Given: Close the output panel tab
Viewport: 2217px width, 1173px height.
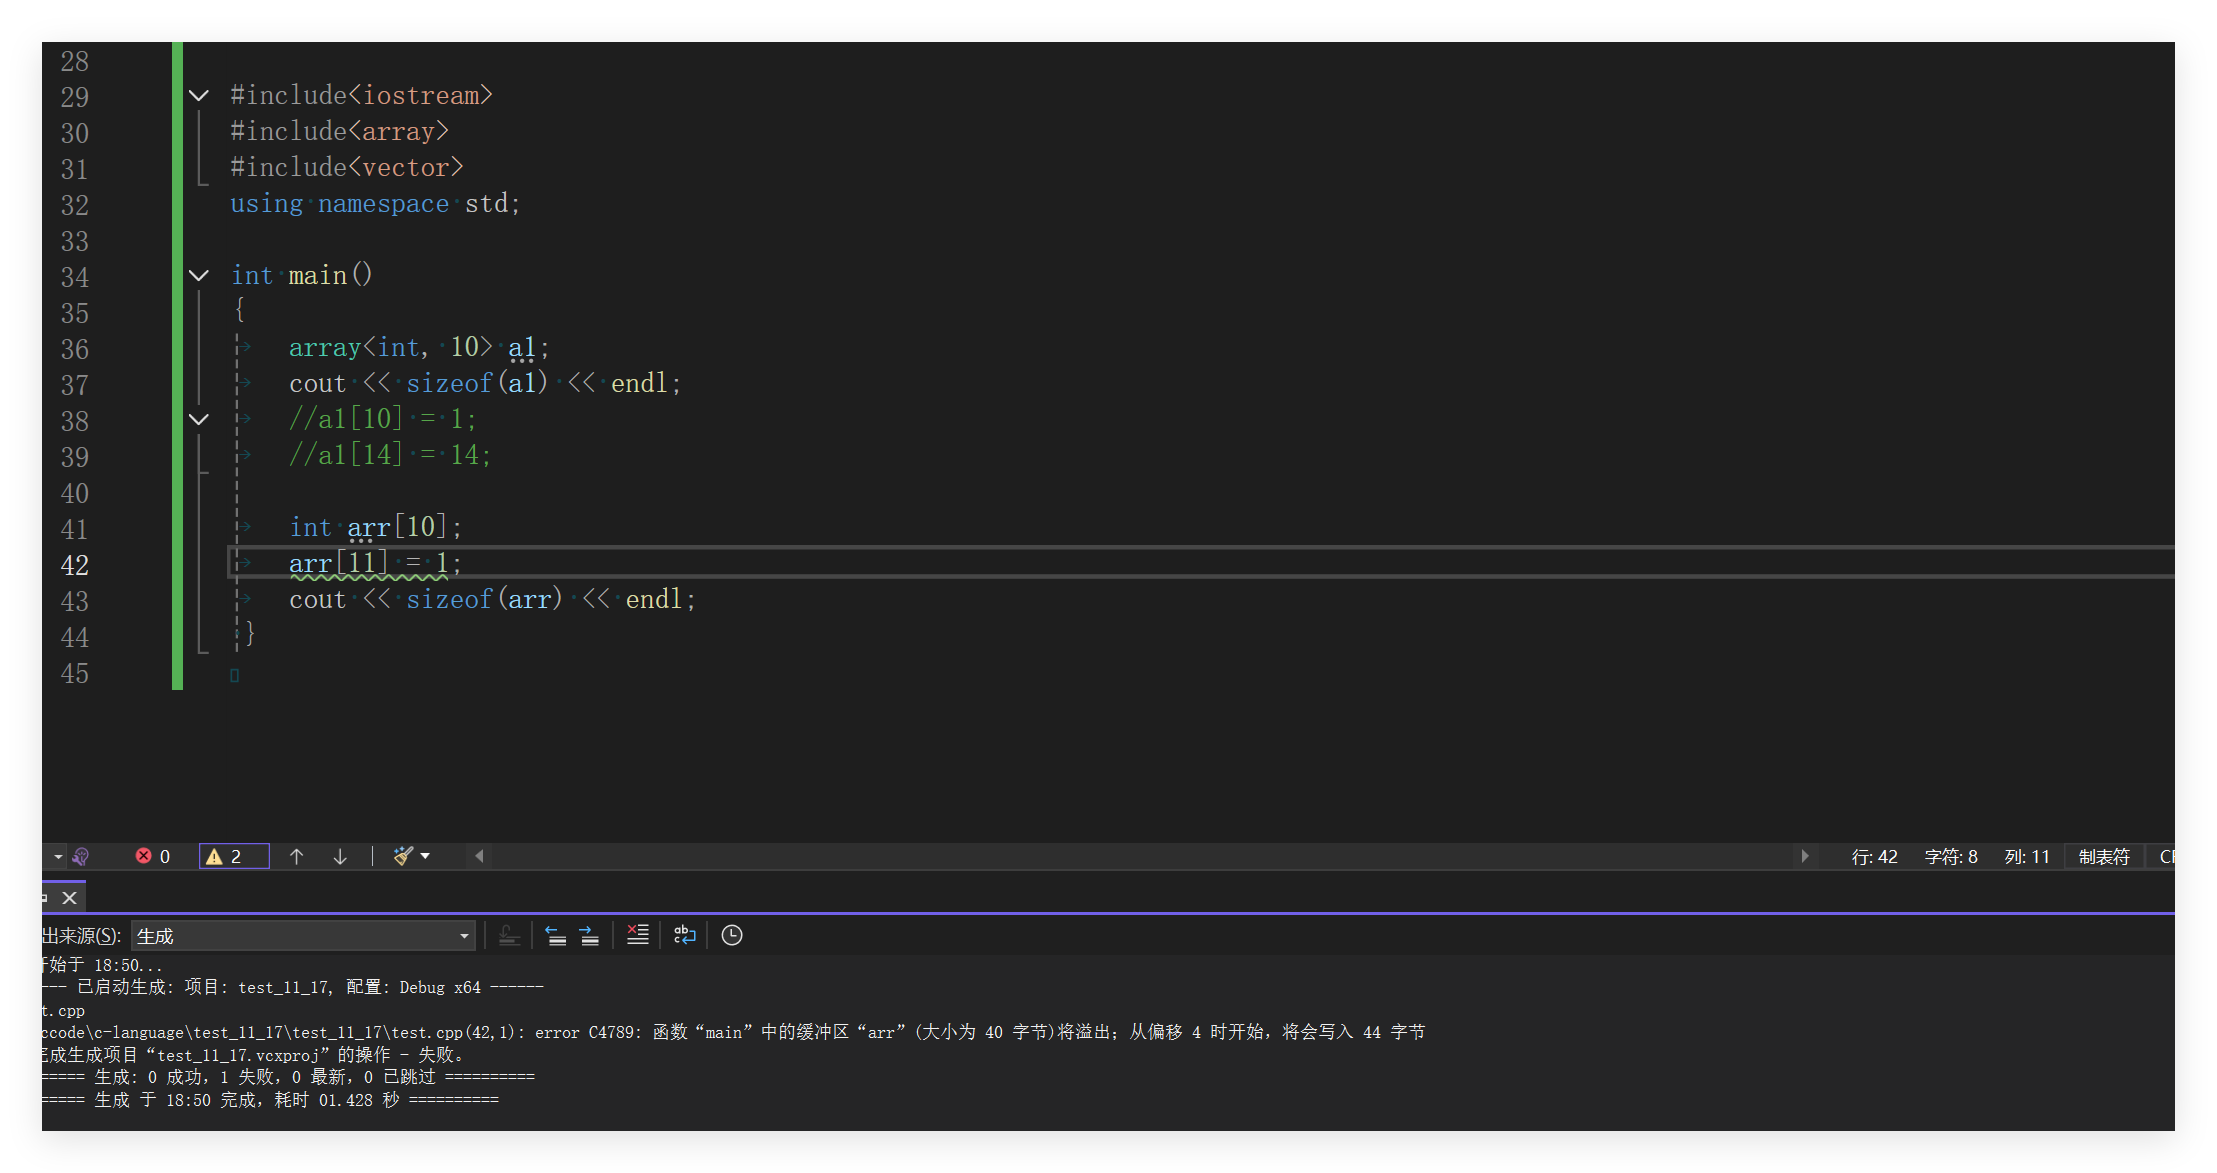Looking at the screenshot, I should 69,898.
